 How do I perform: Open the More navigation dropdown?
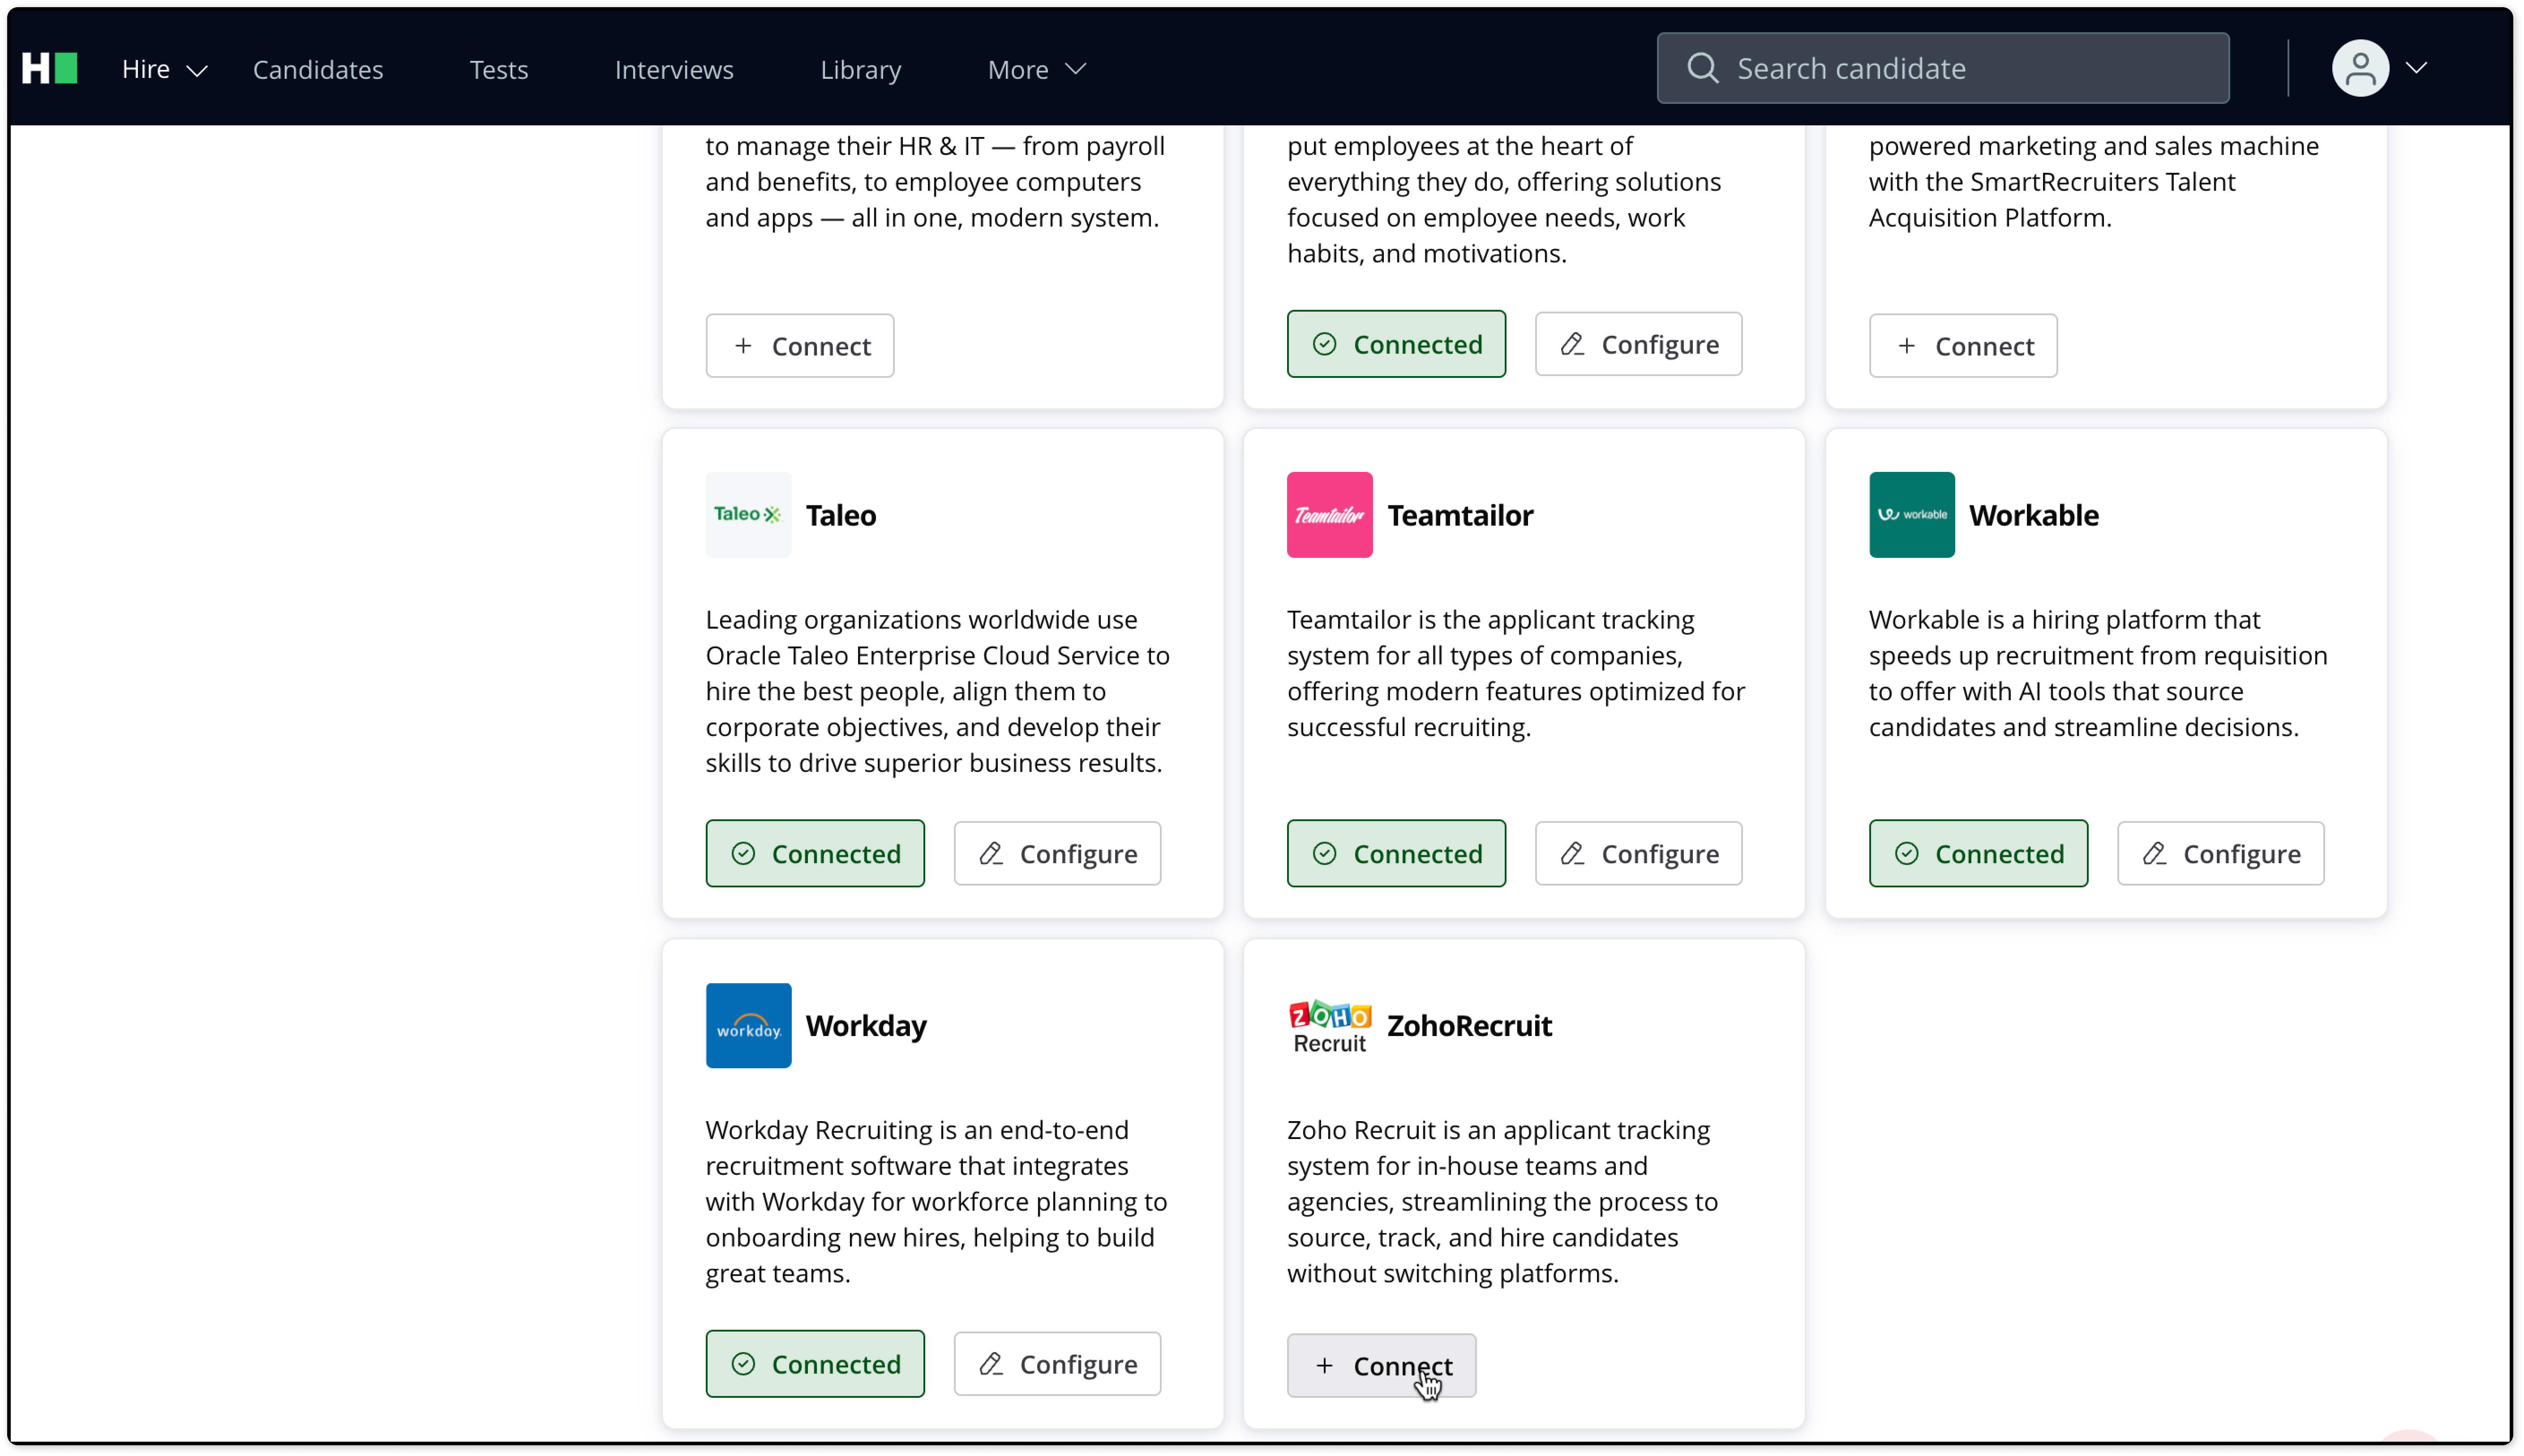click(1036, 69)
